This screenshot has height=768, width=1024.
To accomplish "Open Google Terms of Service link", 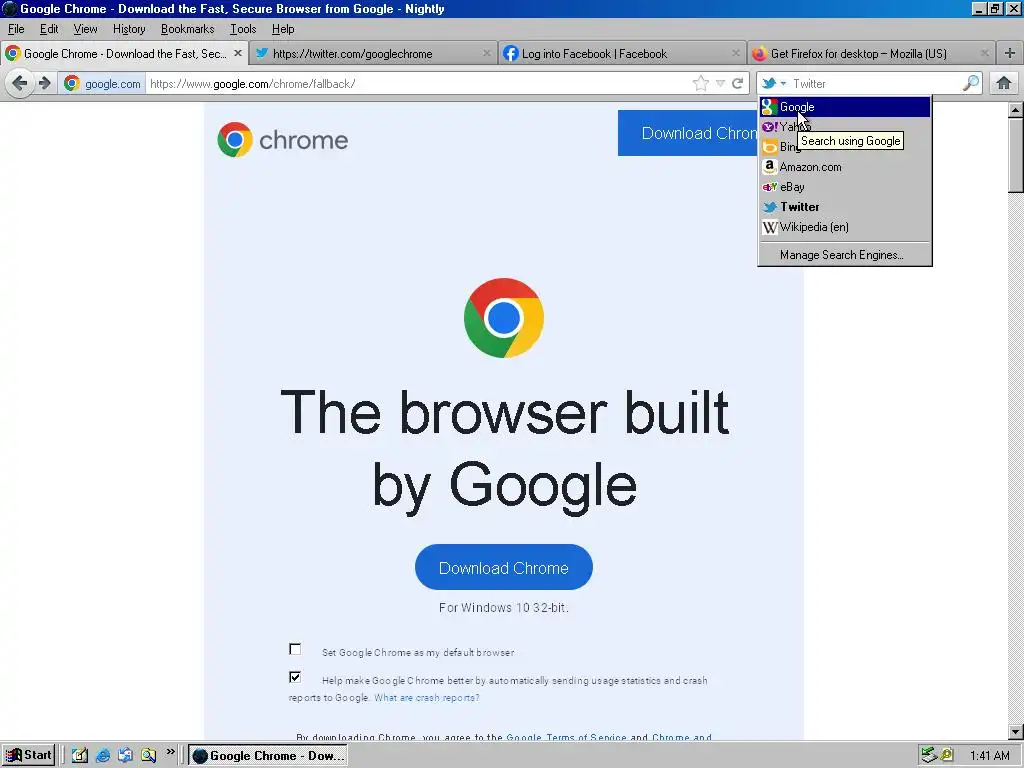I will click(566, 737).
